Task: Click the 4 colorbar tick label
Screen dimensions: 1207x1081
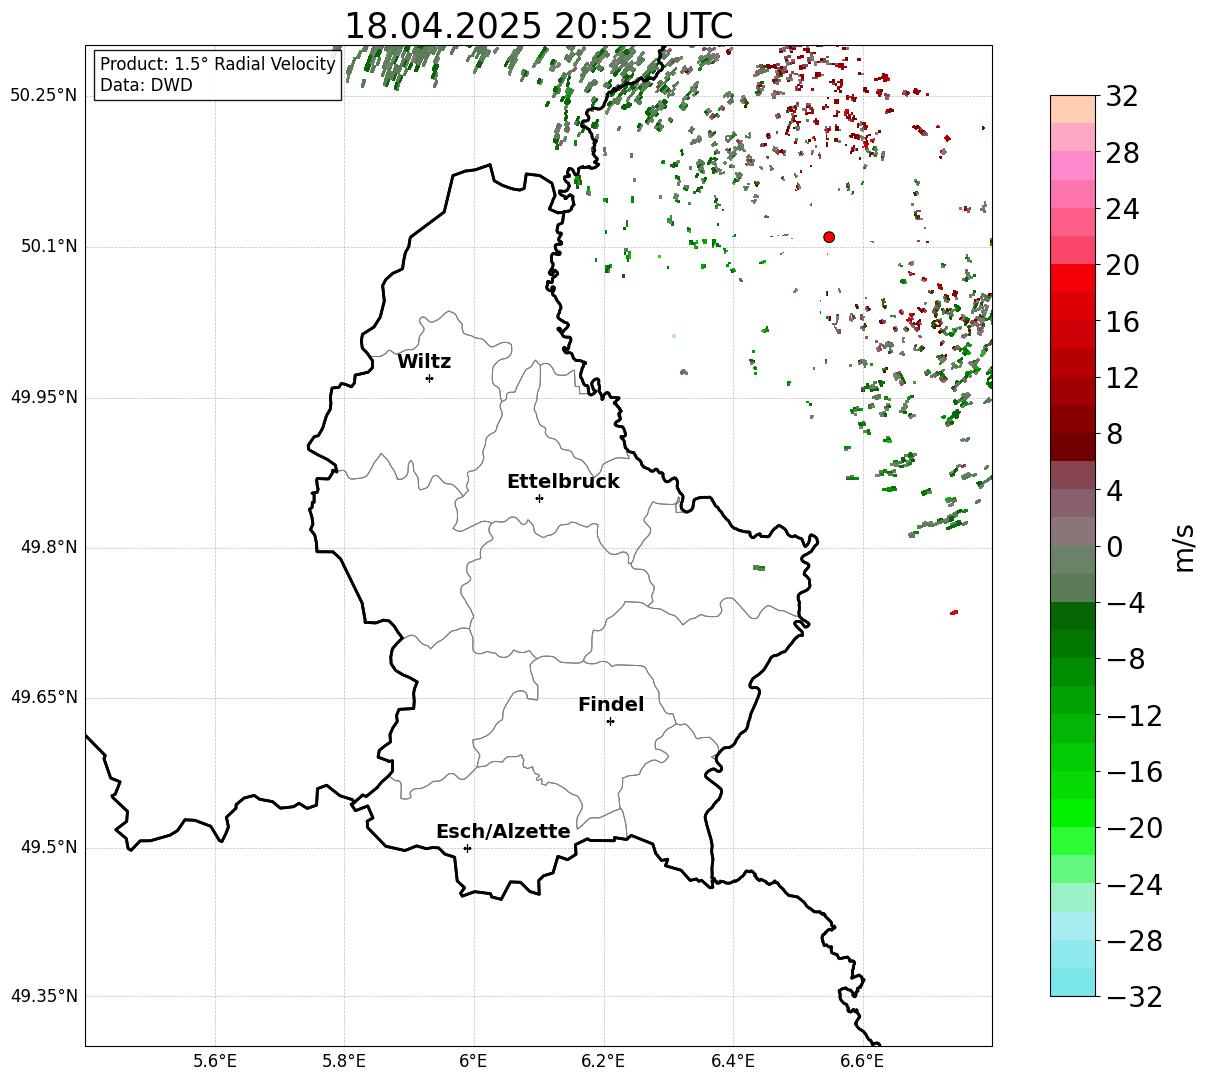Action: 1114,491
